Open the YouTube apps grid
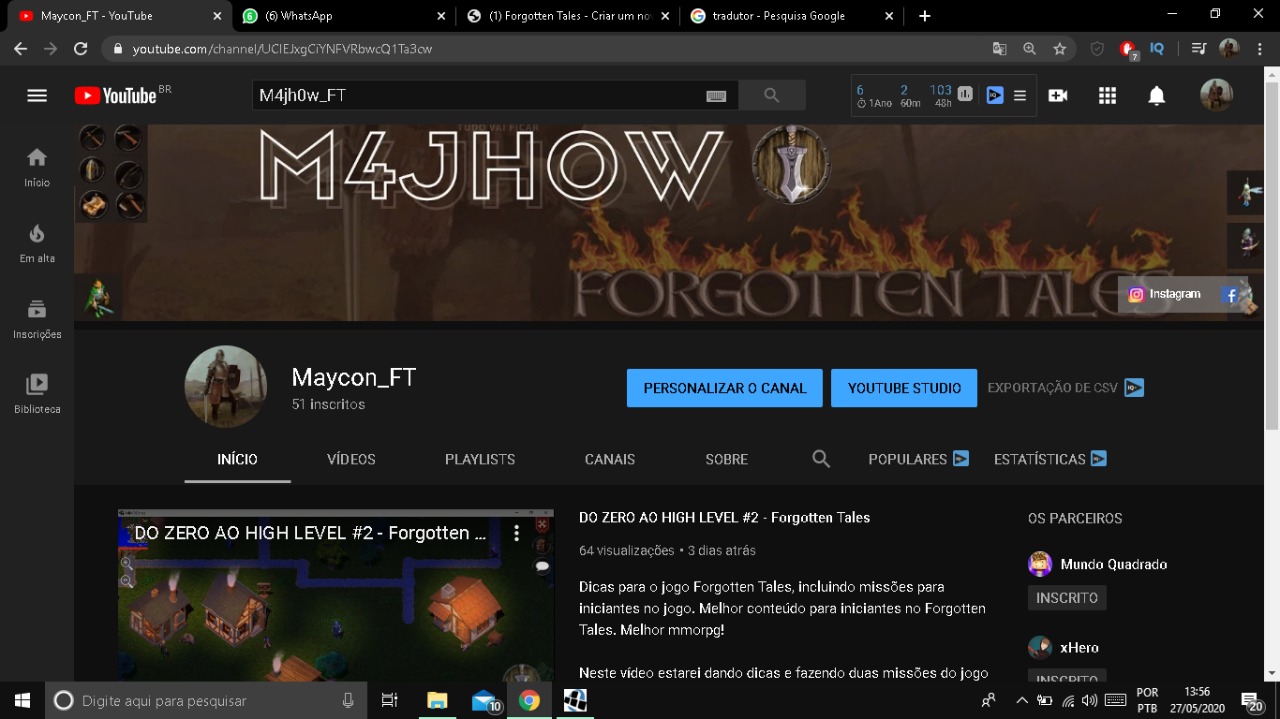 tap(1107, 95)
